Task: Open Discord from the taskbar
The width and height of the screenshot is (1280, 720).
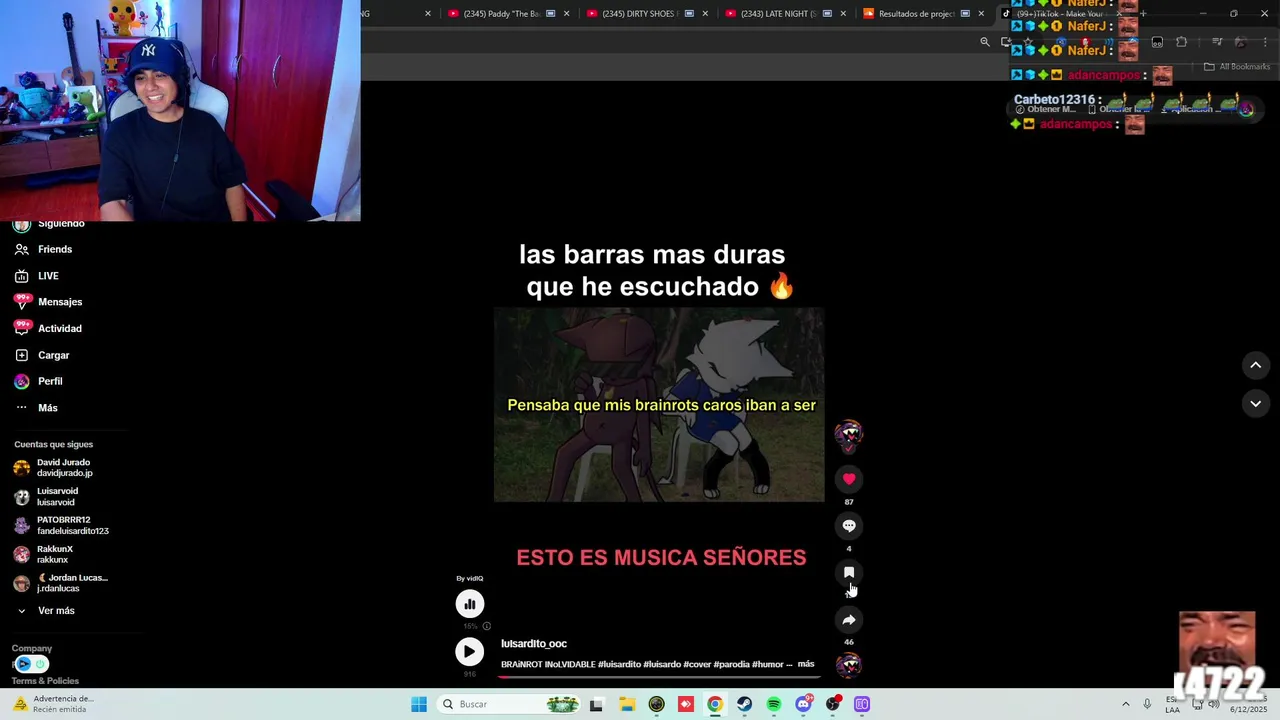Action: pyautogui.click(x=803, y=705)
